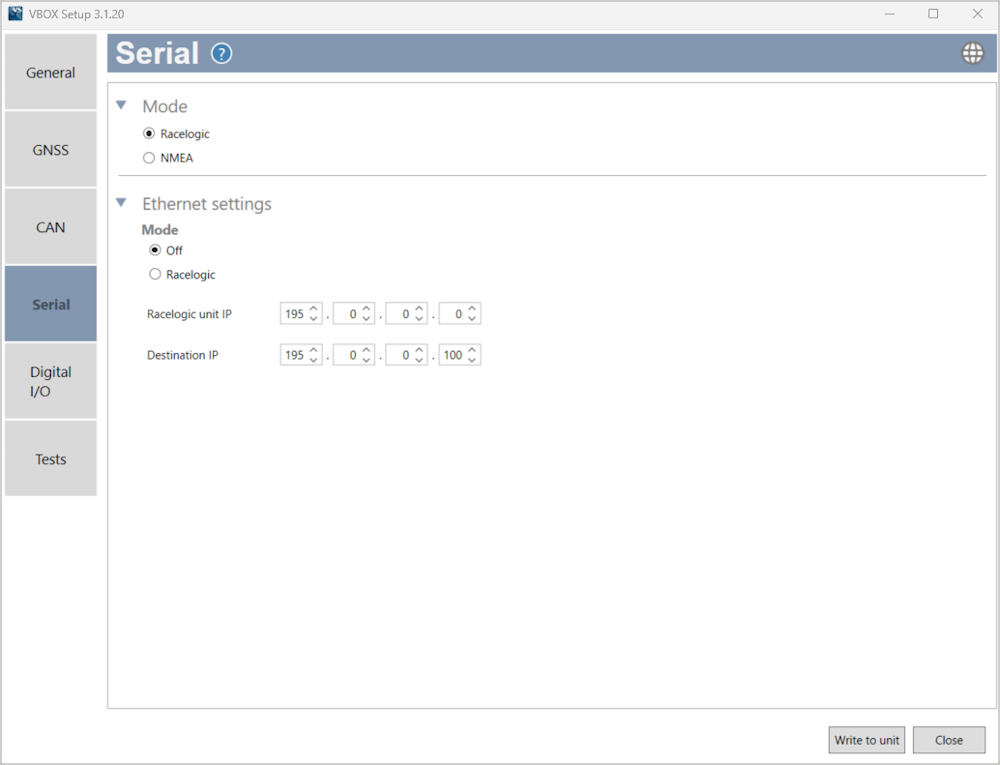Set Ethernet mode to Racelogic

[155, 274]
